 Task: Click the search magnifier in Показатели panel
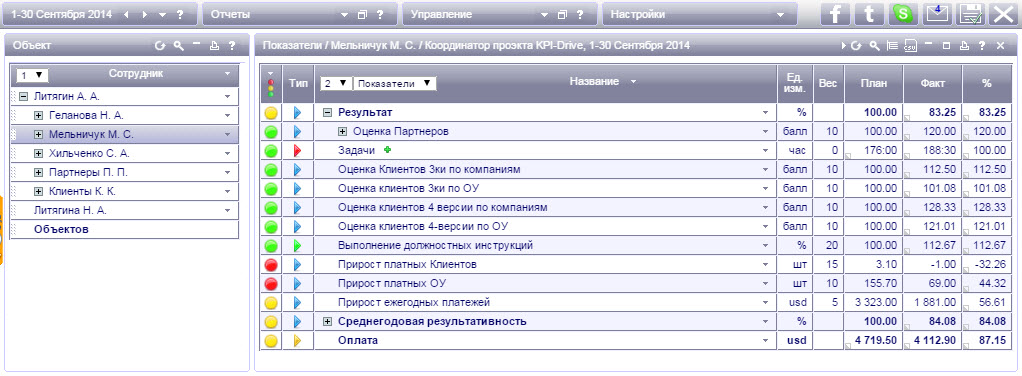(x=875, y=46)
